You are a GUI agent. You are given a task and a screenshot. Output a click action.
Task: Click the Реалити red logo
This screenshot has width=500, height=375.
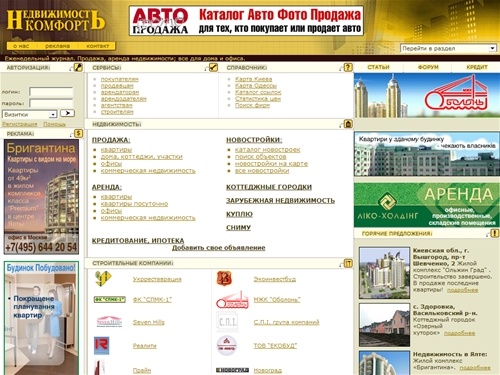(x=101, y=345)
